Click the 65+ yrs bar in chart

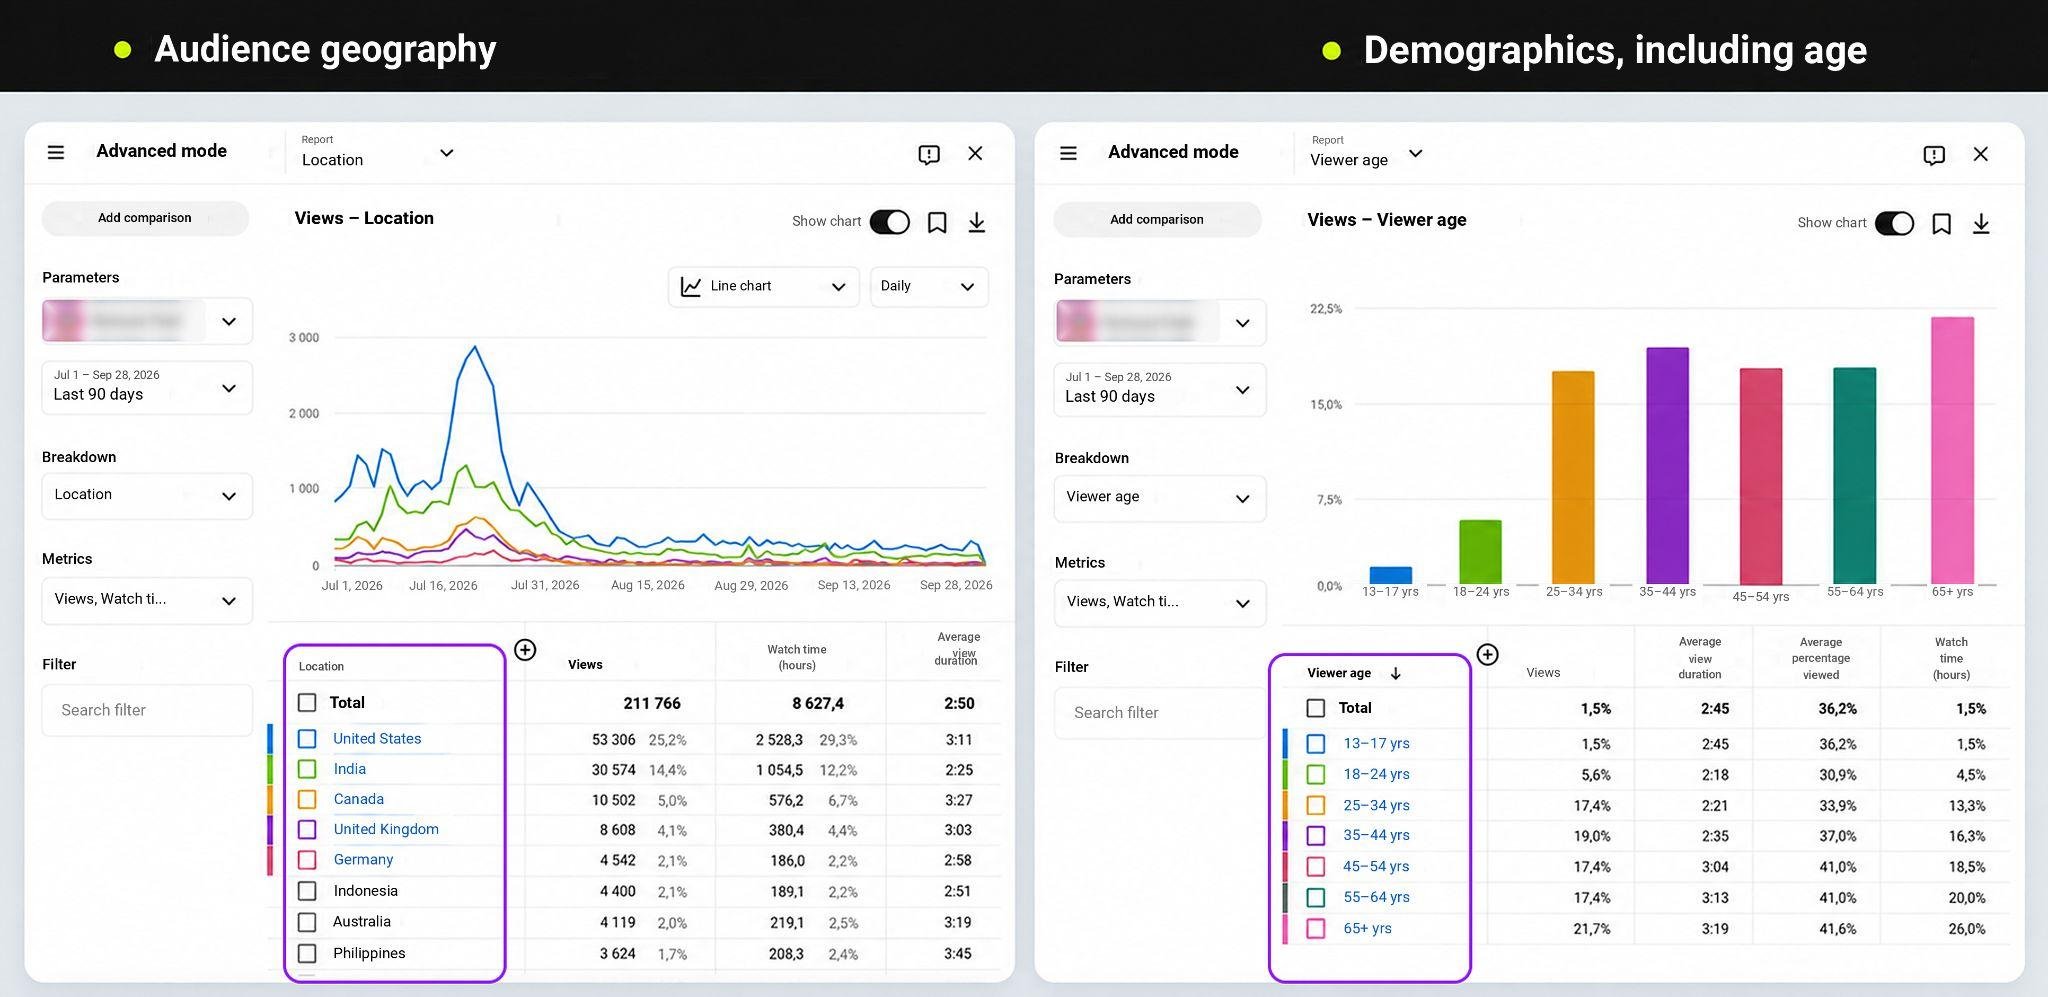click(x=1952, y=450)
